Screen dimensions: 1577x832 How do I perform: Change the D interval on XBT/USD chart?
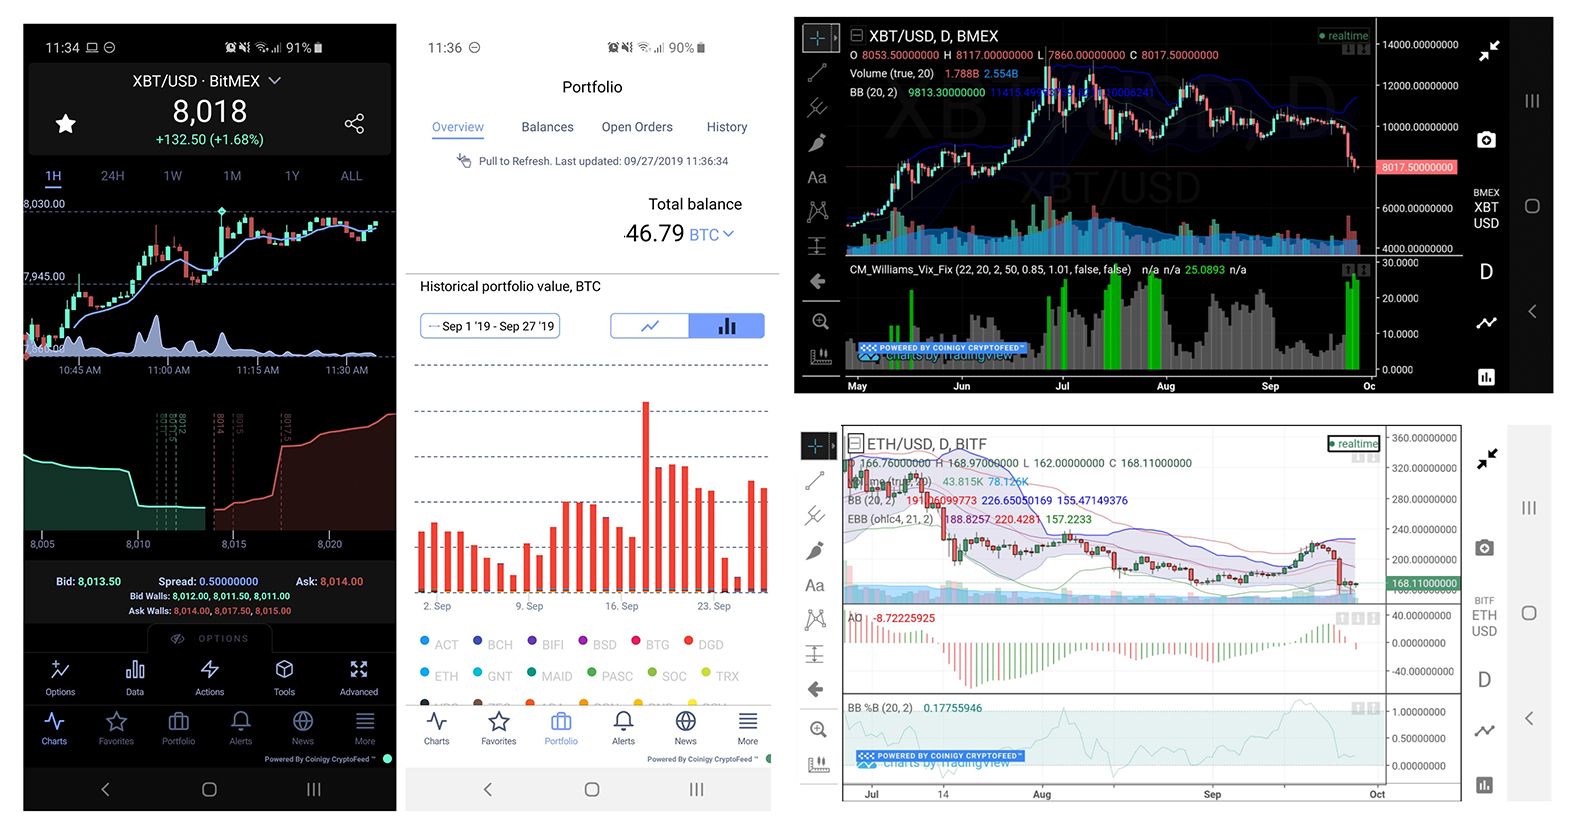click(x=1486, y=271)
